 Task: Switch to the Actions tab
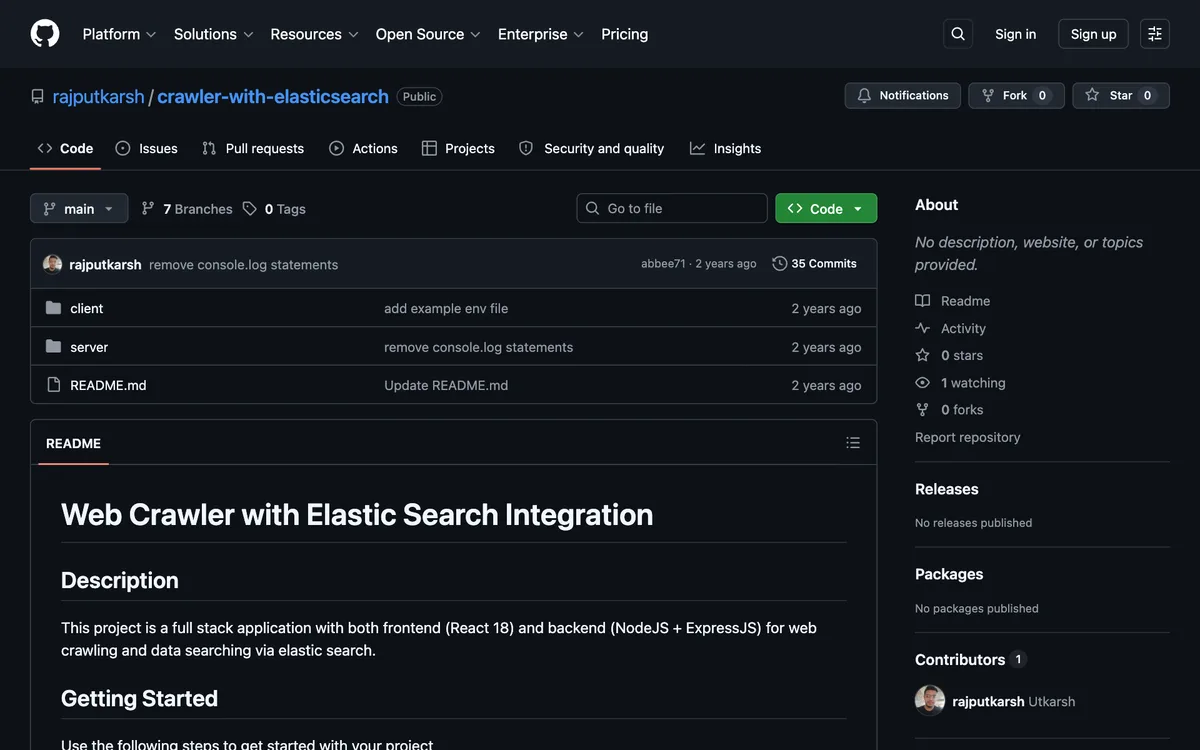click(364, 148)
